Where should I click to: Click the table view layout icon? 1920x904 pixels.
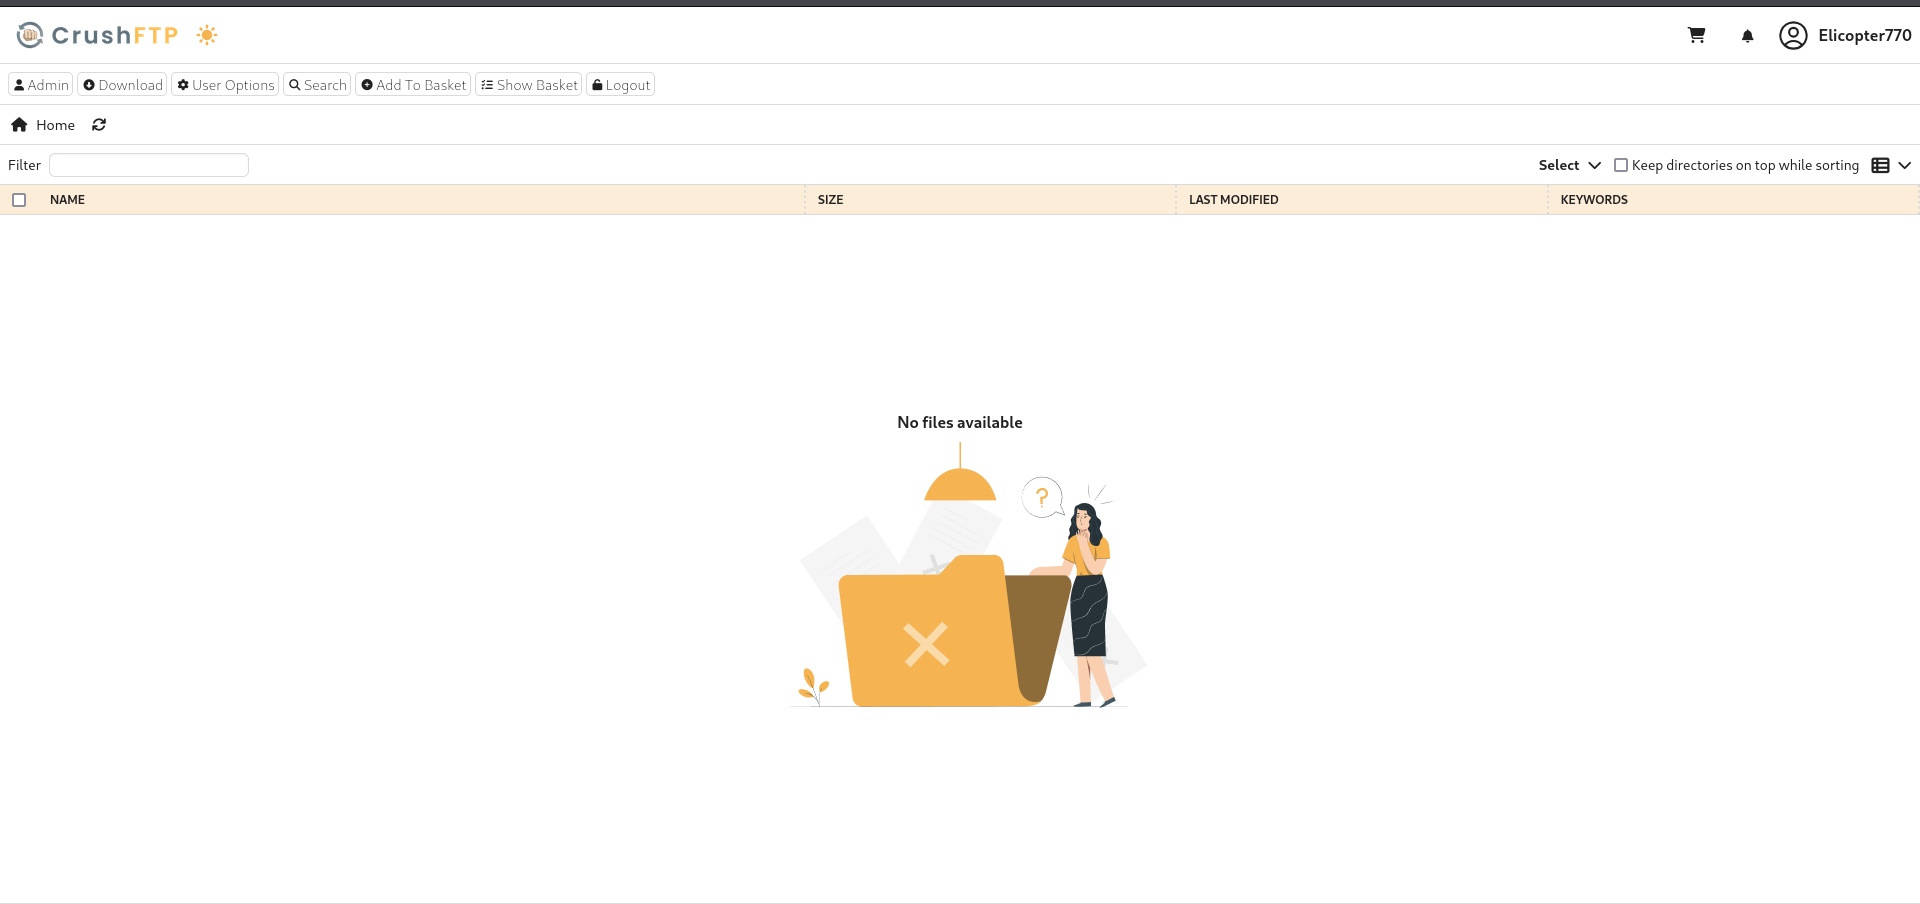pos(1880,165)
